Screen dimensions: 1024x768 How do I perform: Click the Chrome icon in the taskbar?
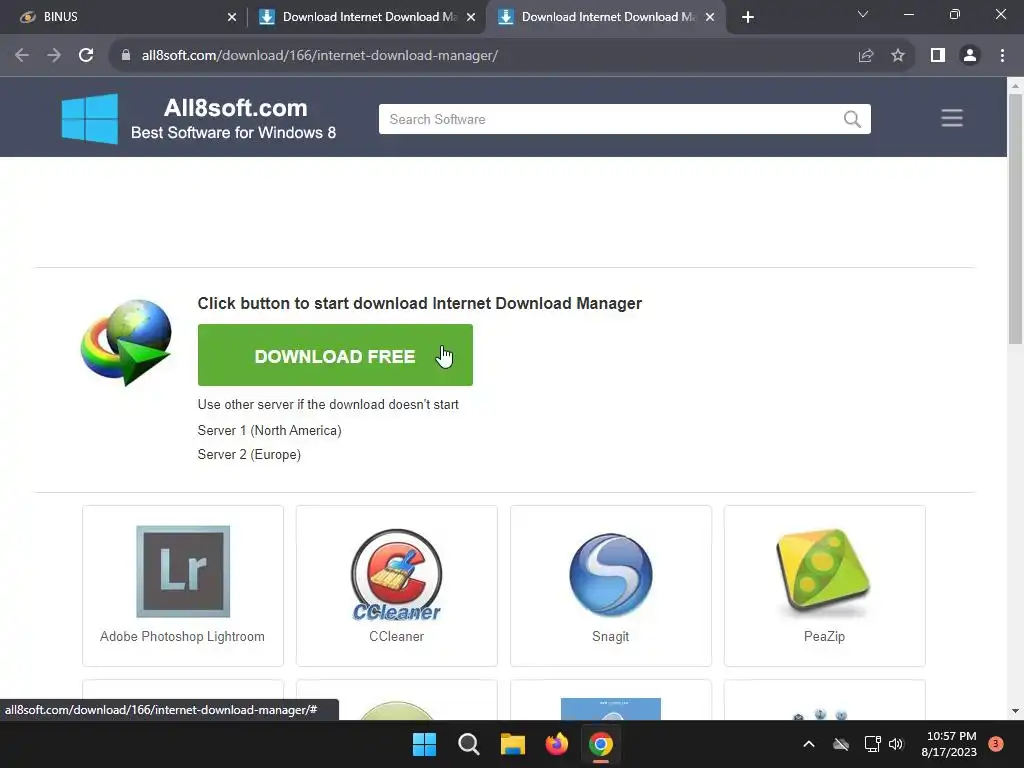(601, 744)
